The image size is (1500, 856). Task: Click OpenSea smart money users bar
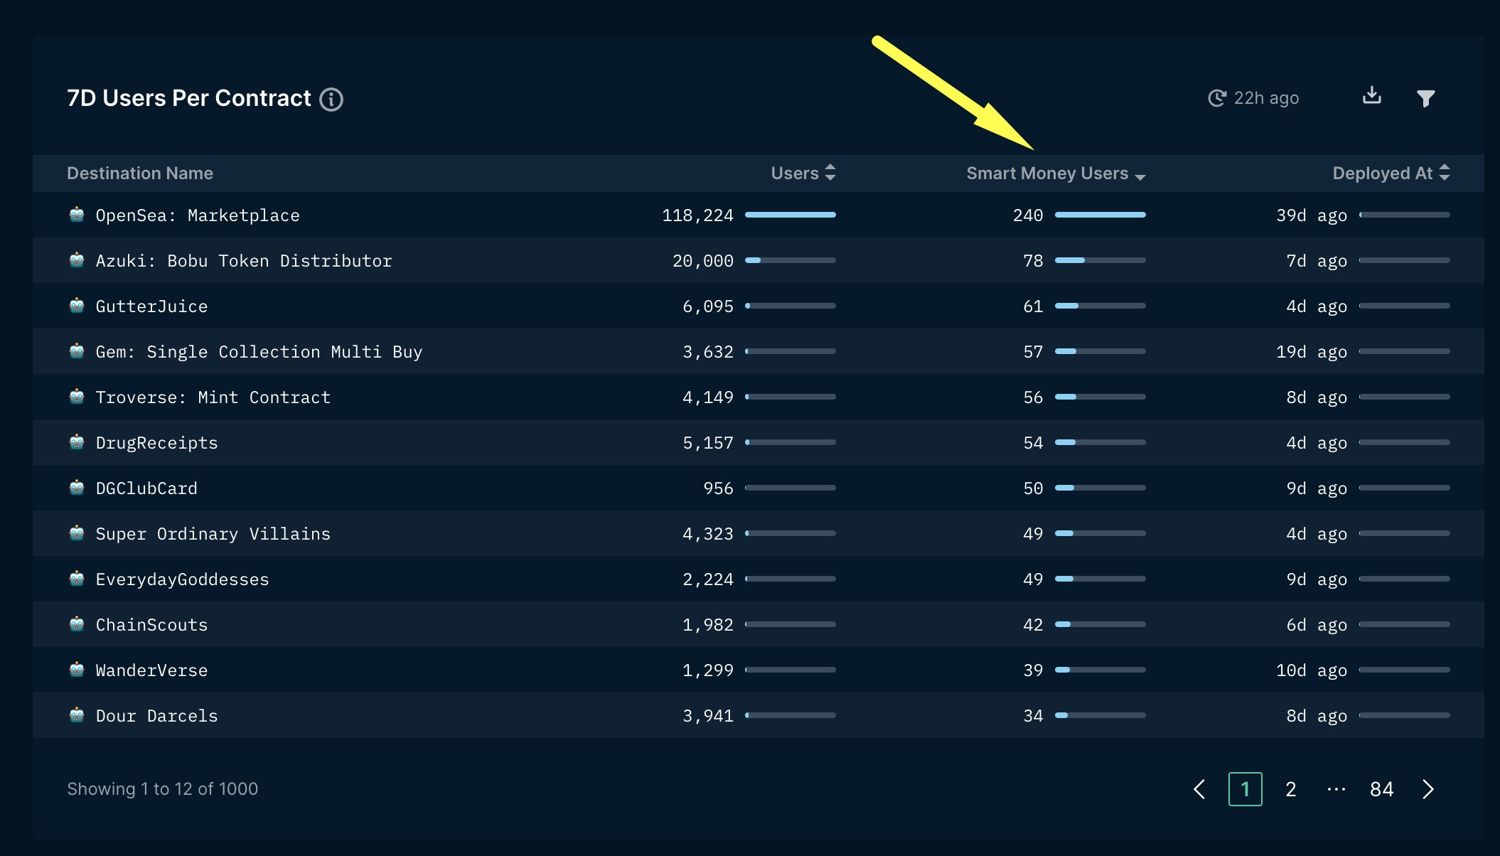1100,215
